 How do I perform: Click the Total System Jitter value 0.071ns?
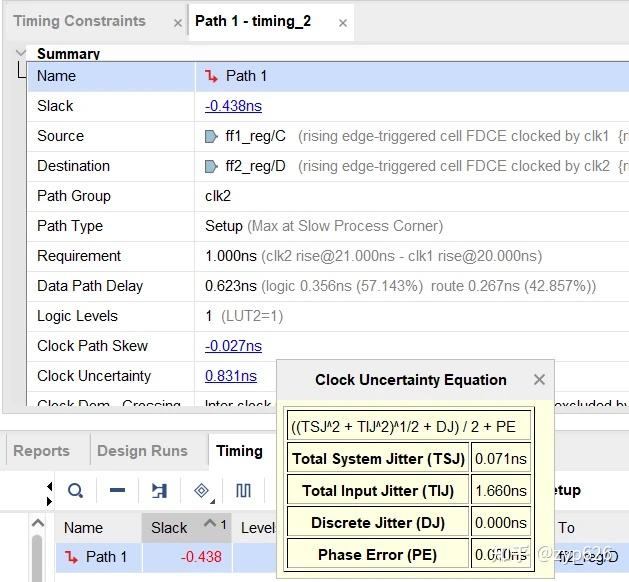point(501,458)
